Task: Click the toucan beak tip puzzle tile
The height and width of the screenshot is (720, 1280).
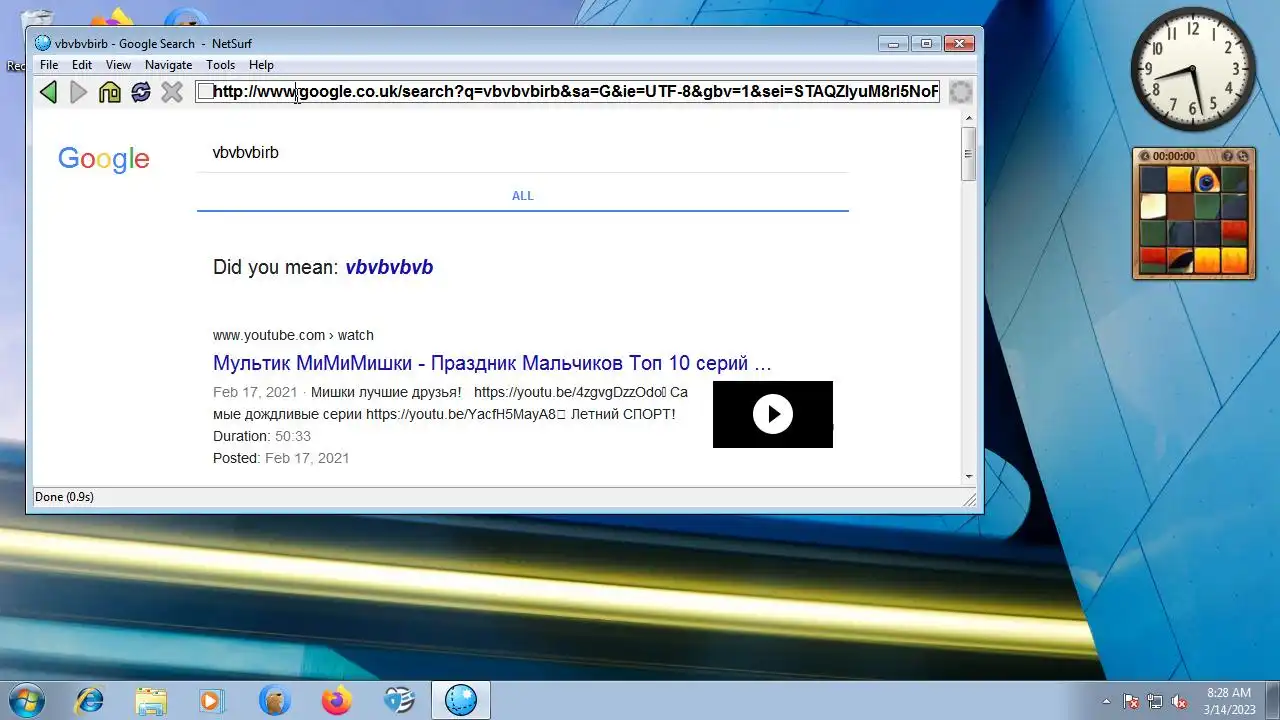Action: 1180,260
